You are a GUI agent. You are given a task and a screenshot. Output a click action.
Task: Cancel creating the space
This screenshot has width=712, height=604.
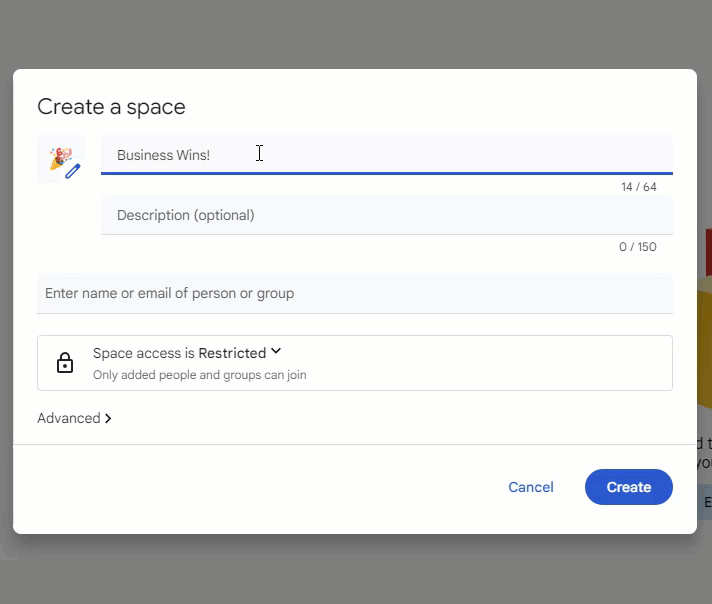tap(530, 487)
